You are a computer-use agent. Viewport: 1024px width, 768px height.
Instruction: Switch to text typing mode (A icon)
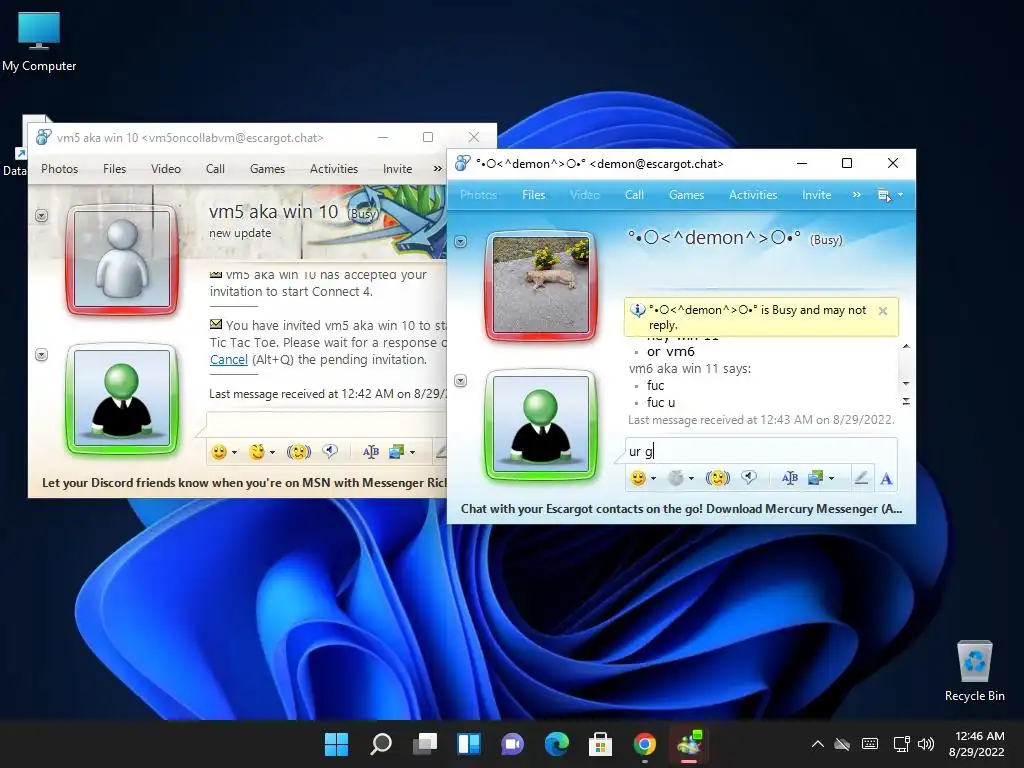pyautogui.click(x=886, y=479)
